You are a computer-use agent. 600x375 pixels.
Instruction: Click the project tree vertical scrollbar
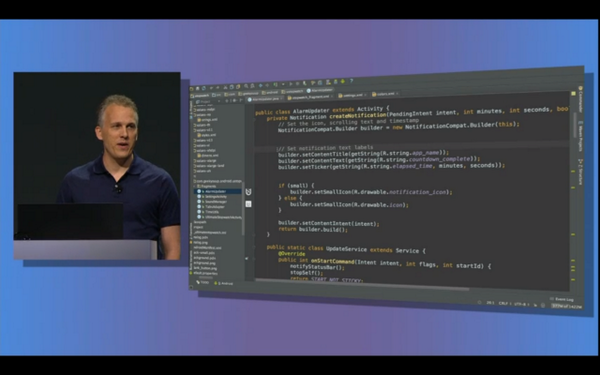pos(243,209)
